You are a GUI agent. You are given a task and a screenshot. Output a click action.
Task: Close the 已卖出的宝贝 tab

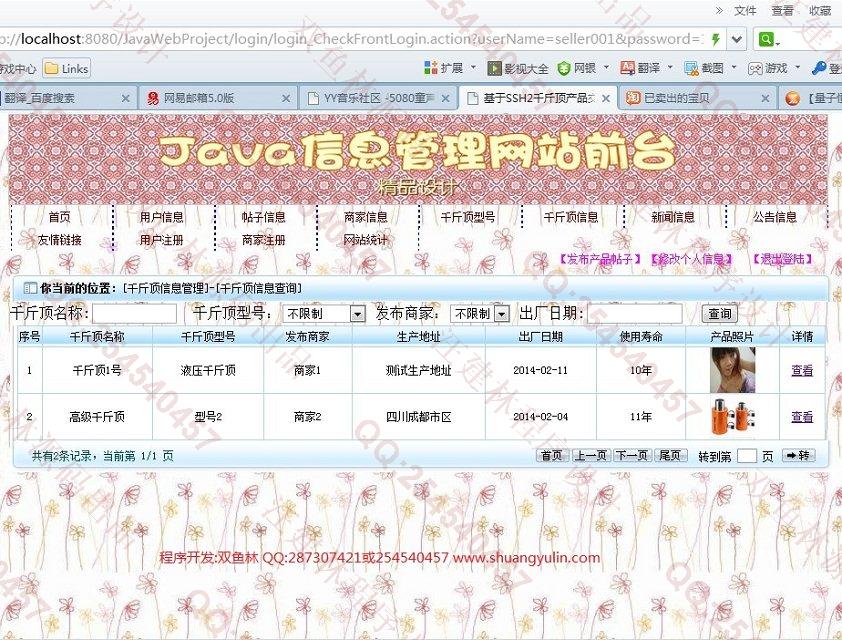(766, 98)
